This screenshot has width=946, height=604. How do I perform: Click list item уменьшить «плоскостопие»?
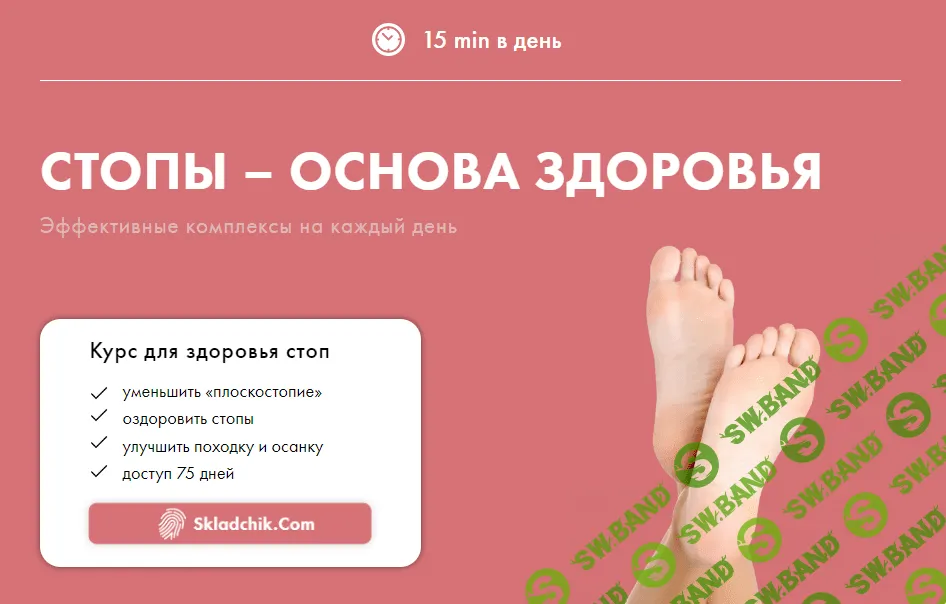point(222,392)
